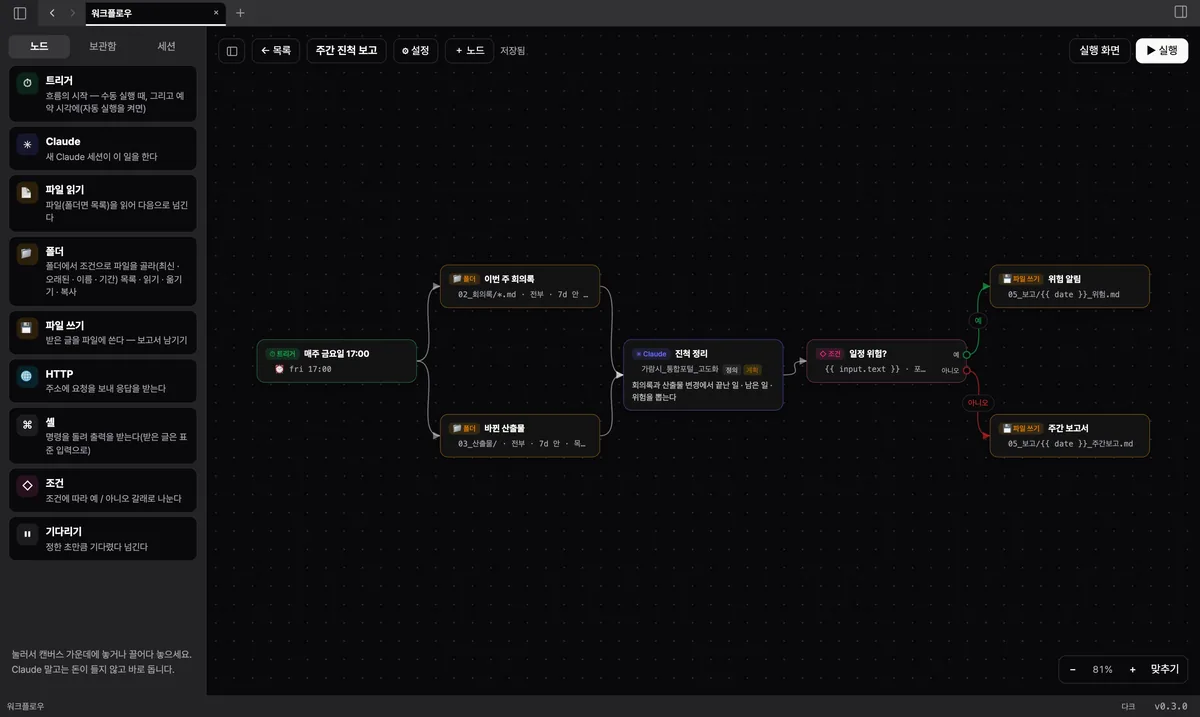Click the 기다리기 pause icon
Viewport: 1200px width, 717px height.
coord(27,535)
